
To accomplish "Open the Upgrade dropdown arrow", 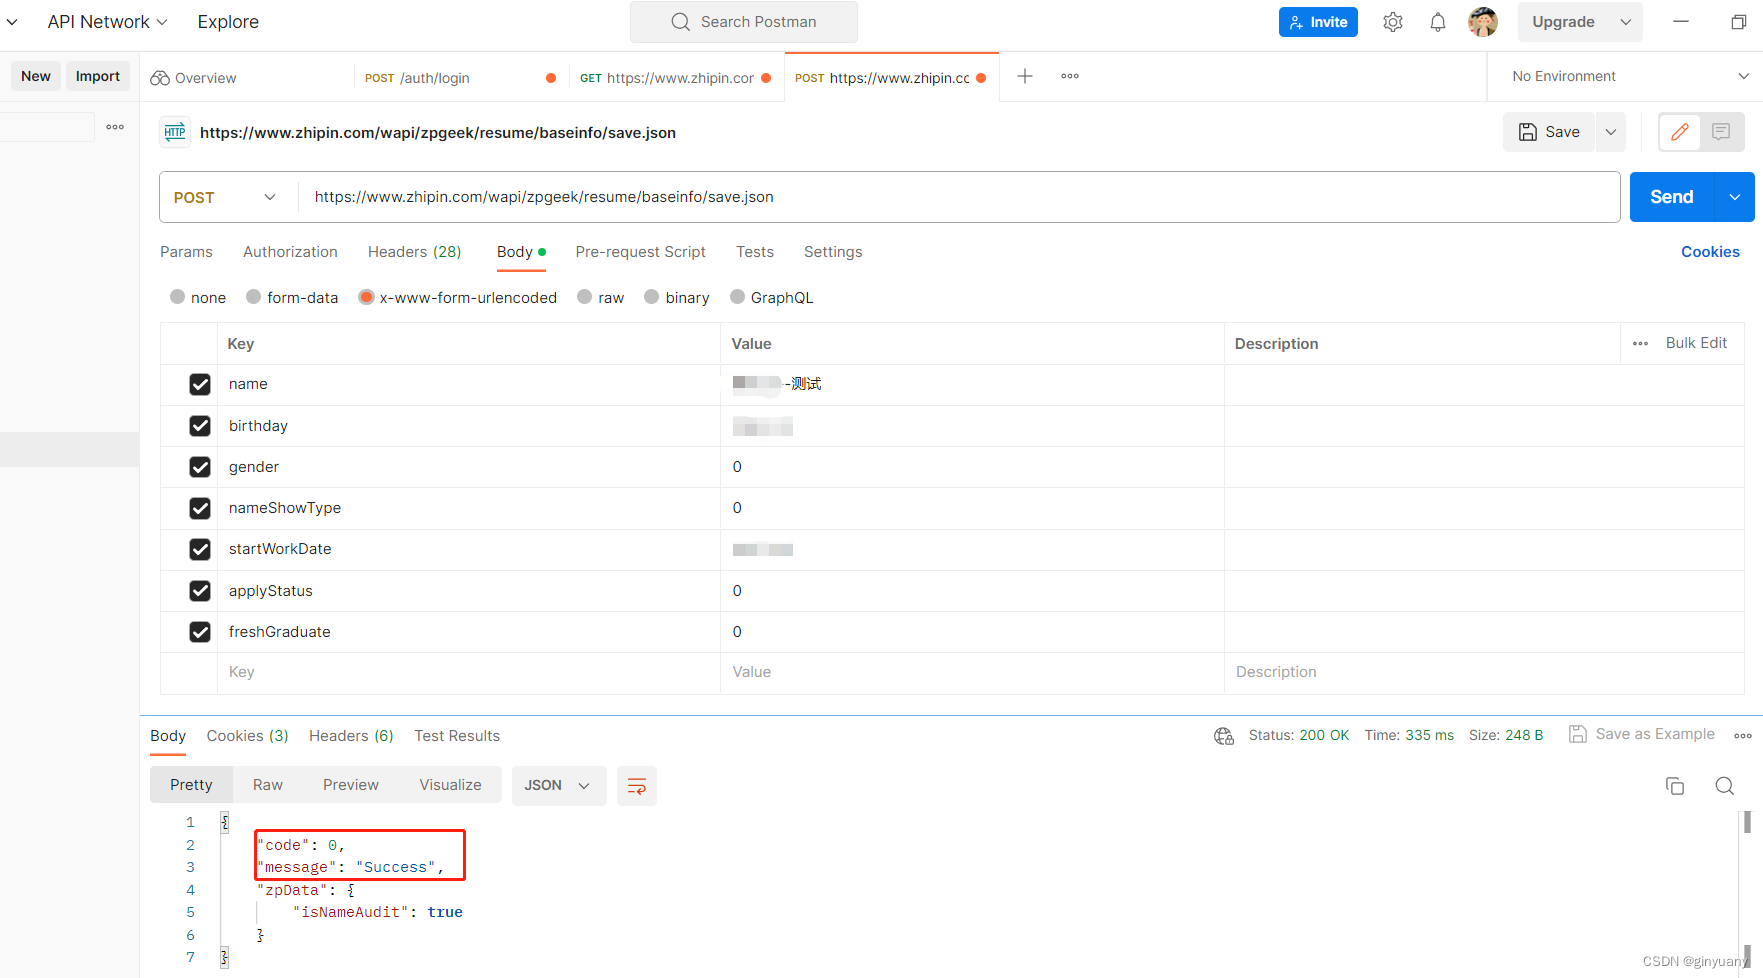I will pos(1626,22).
